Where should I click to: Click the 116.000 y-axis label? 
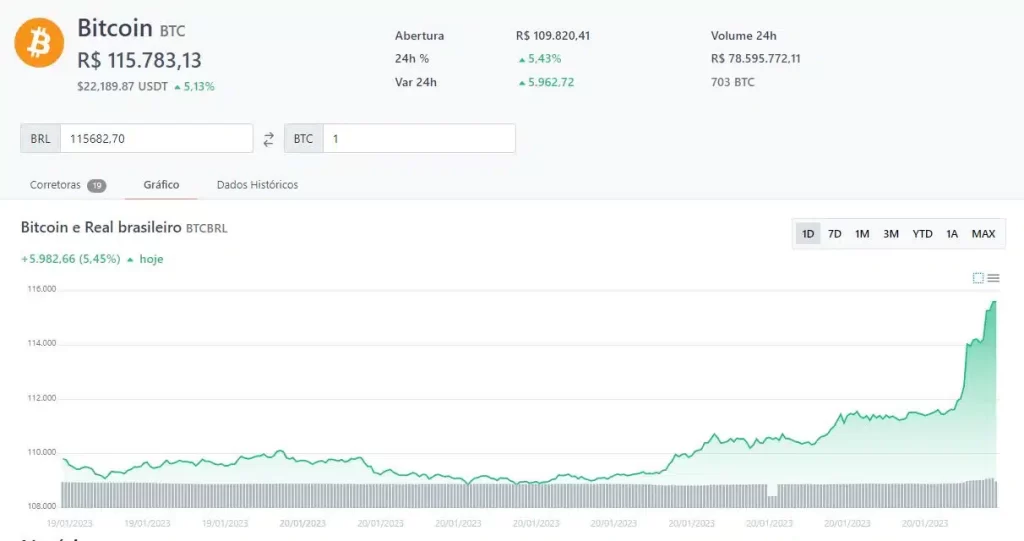click(42, 289)
